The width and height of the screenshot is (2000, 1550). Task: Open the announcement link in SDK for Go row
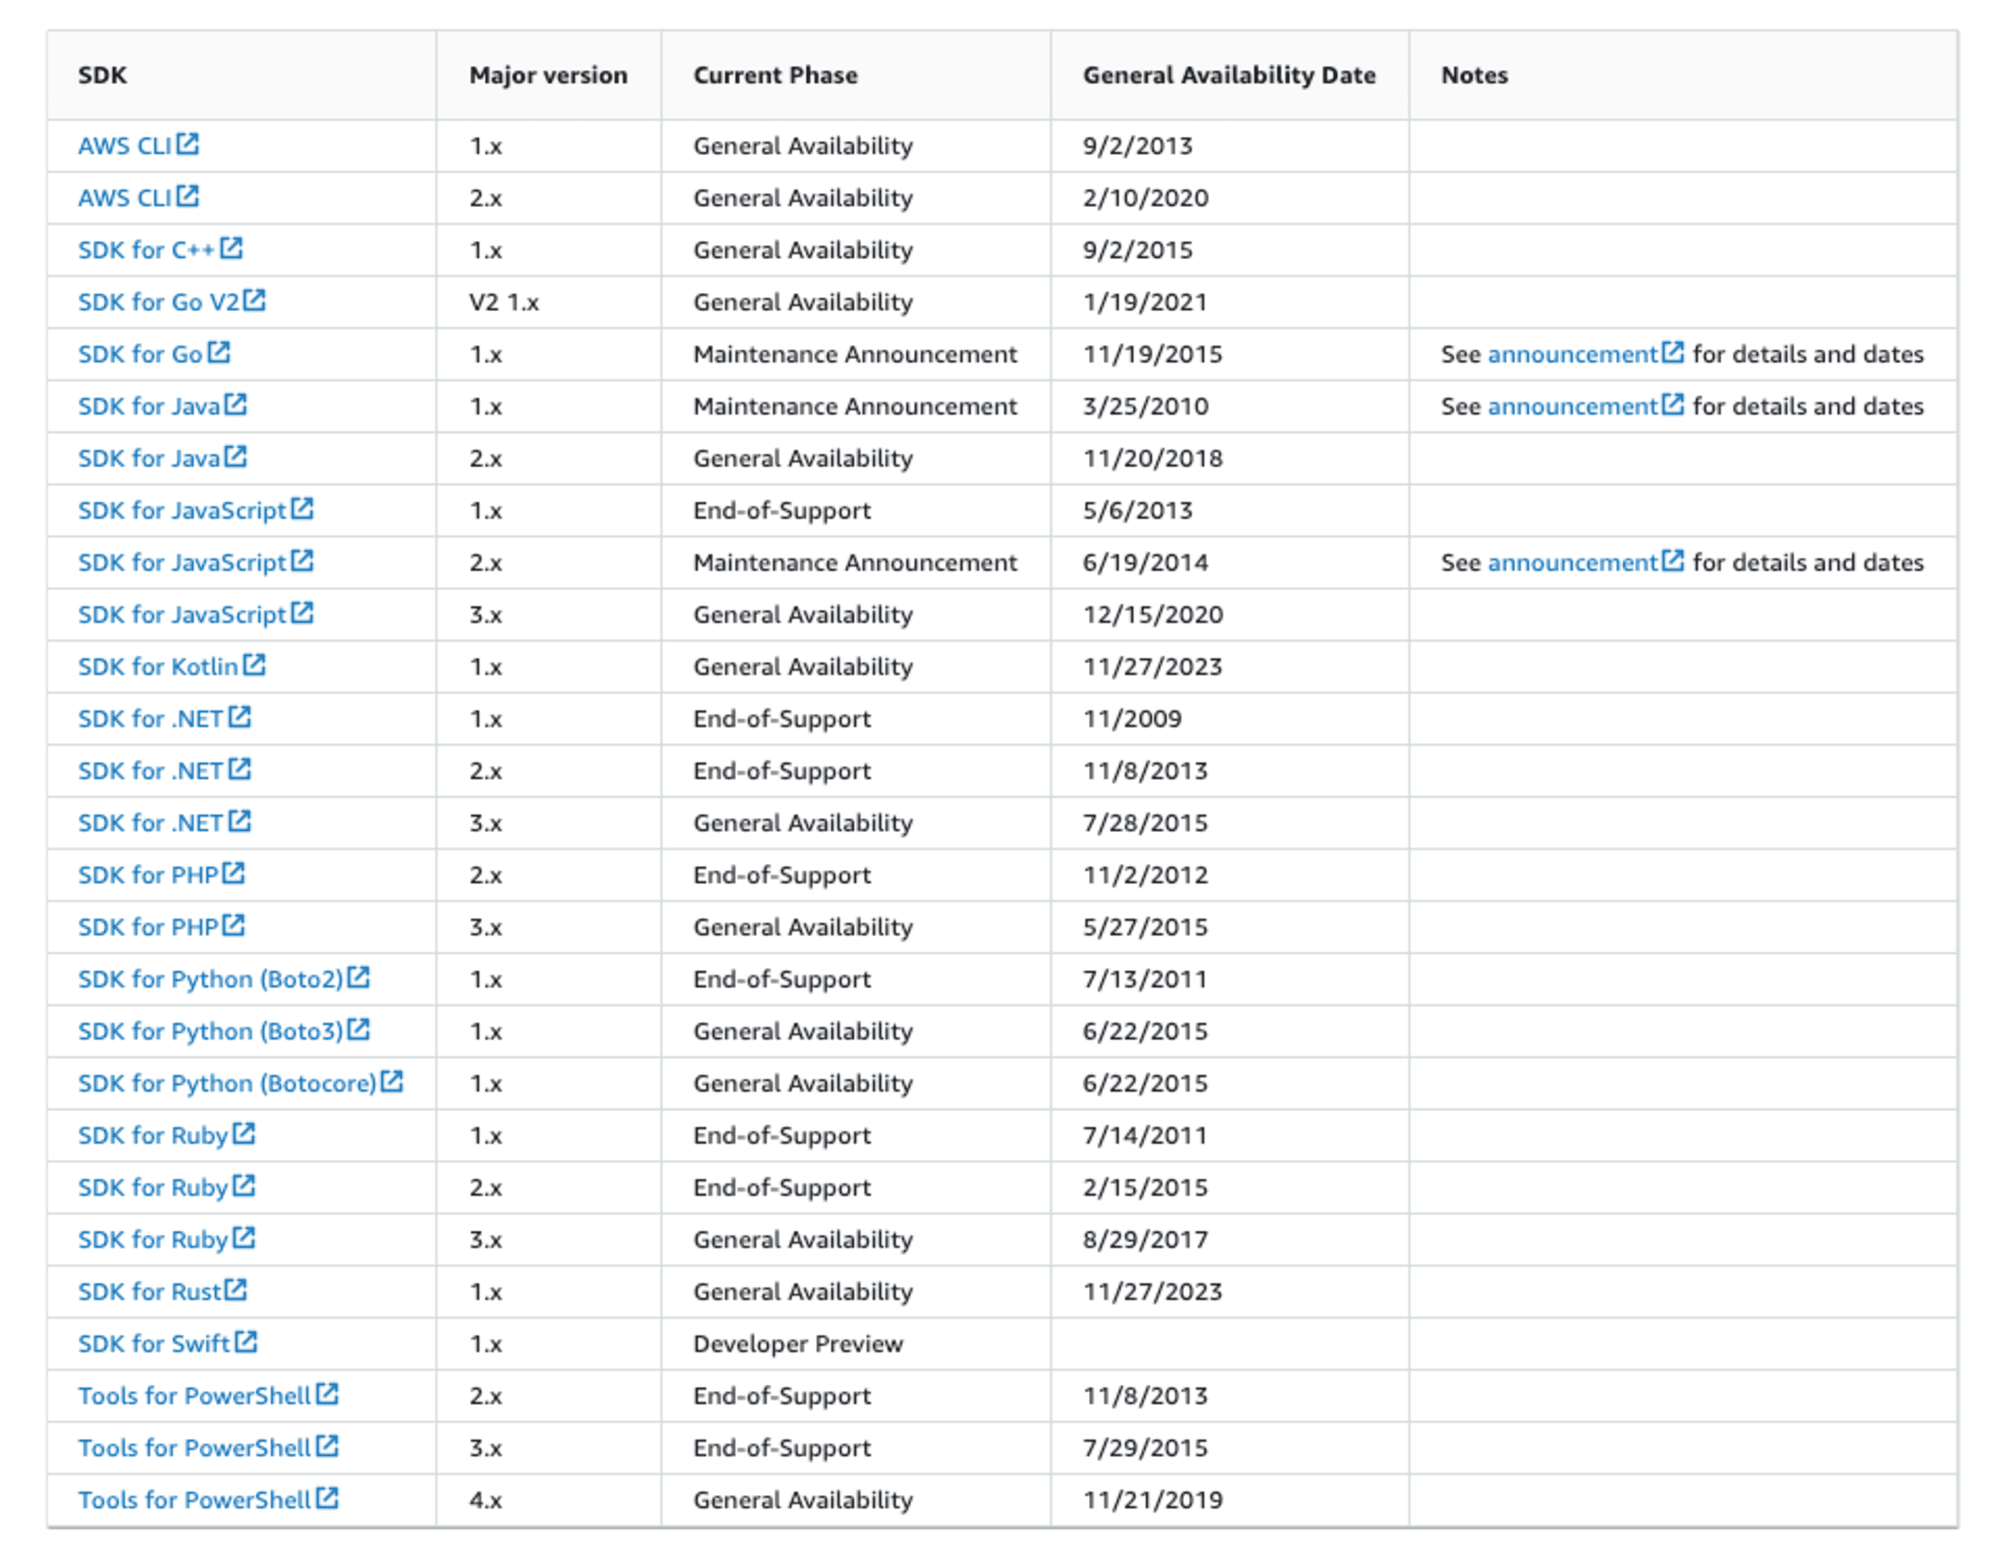(1573, 354)
